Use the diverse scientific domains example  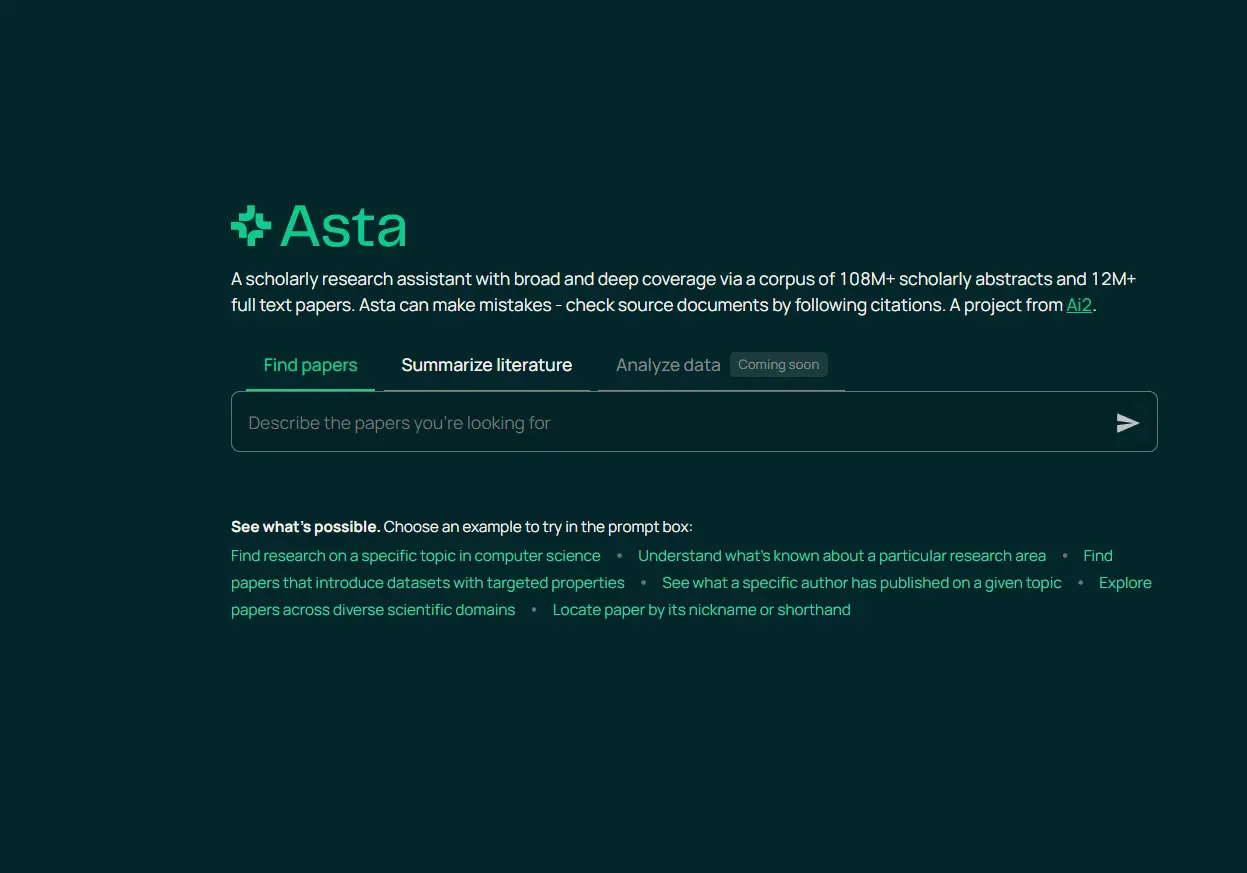pyautogui.click(x=373, y=610)
